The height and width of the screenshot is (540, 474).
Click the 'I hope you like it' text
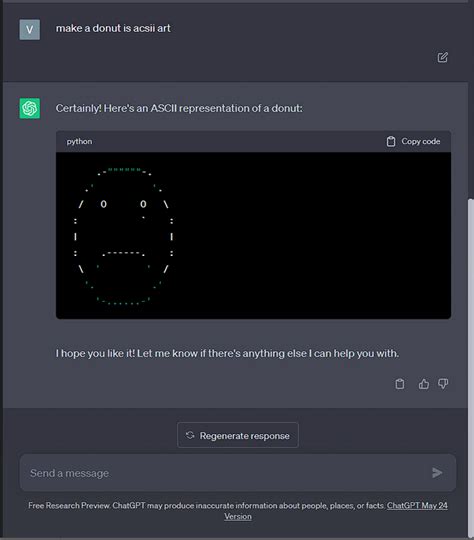tap(227, 353)
